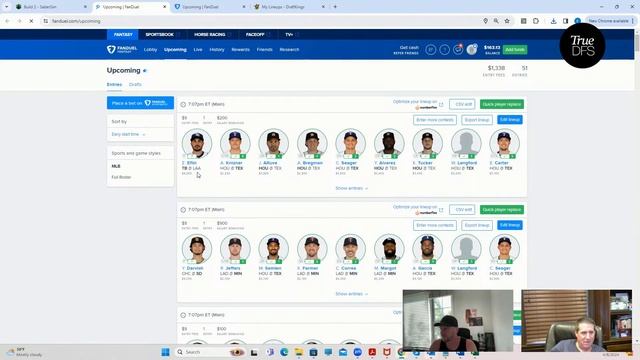Expand Show entries on the first lineup
The width and height of the screenshot is (640, 360).
[x=351, y=188]
